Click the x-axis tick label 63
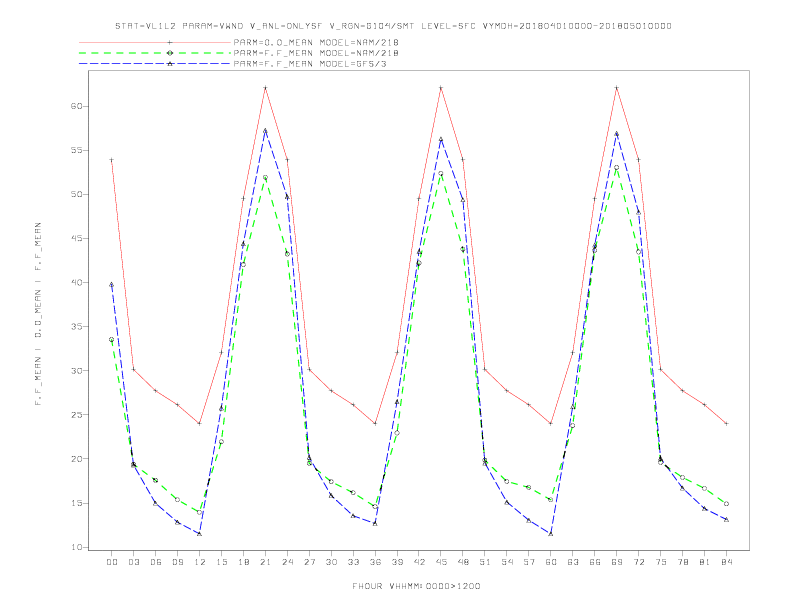 point(573,563)
